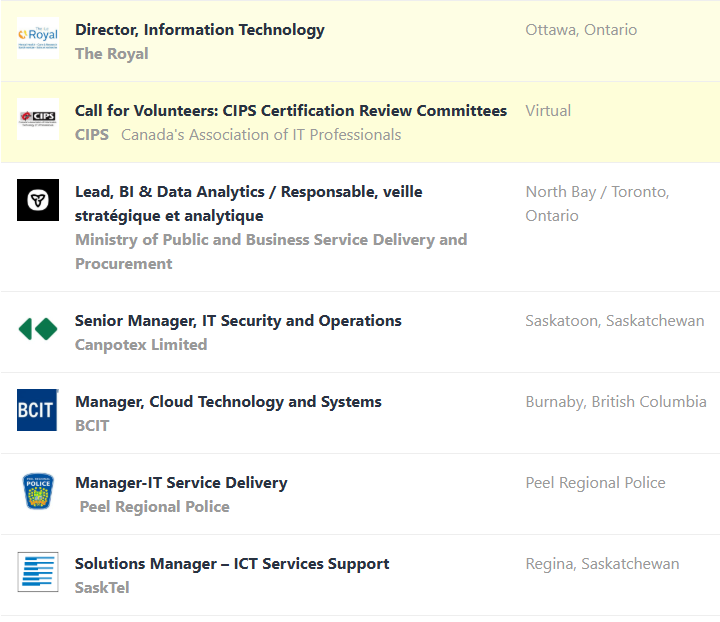The height and width of the screenshot is (622, 720).
Task: Click the SaskTel employer name
Action: 102,588
